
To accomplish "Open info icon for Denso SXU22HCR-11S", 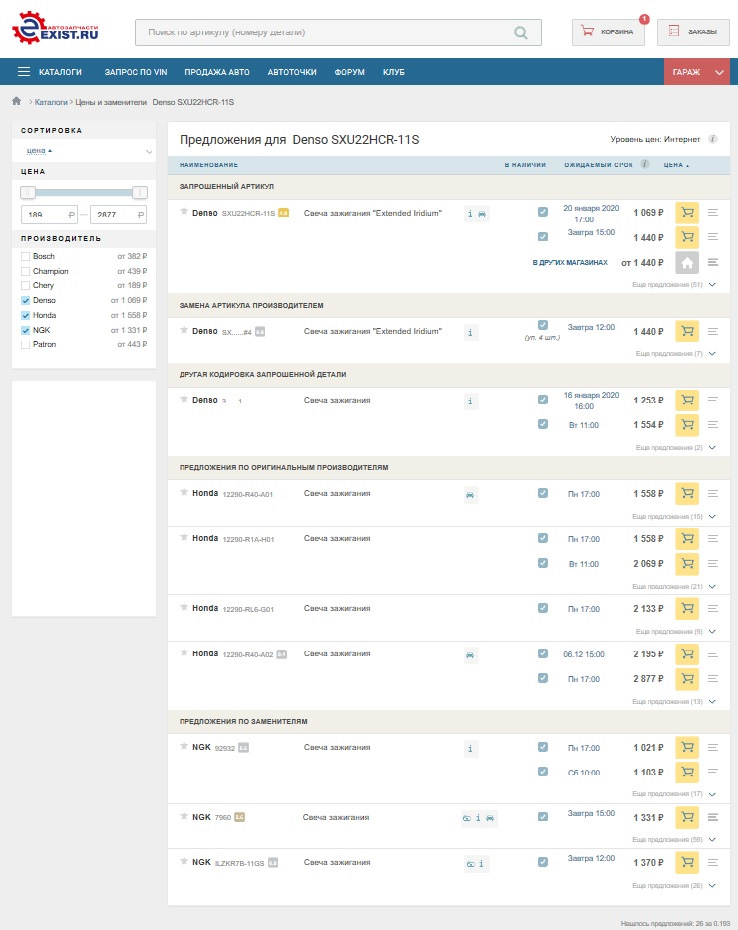I will pyautogui.click(x=470, y=214).
